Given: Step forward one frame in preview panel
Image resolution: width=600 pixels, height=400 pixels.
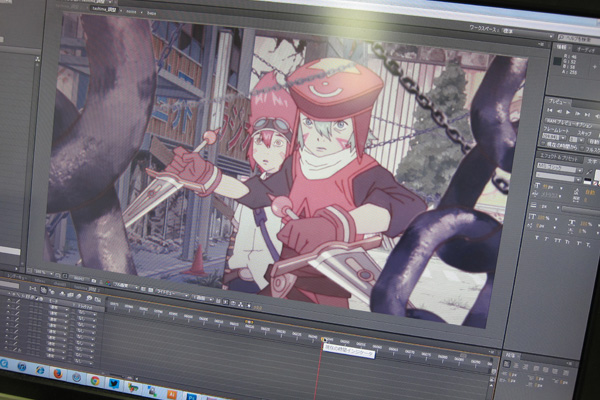Looking at the screenshot, I should 577,113.
